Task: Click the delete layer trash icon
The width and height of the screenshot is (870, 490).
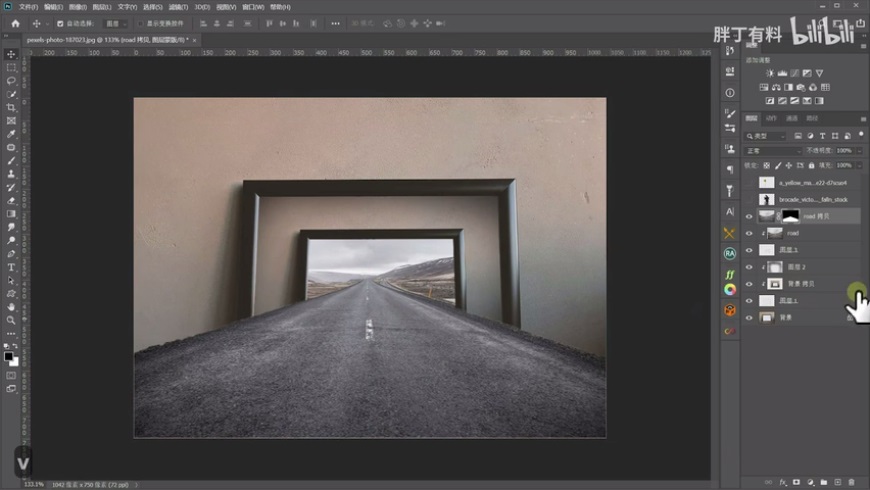Action: click(851, 482)
